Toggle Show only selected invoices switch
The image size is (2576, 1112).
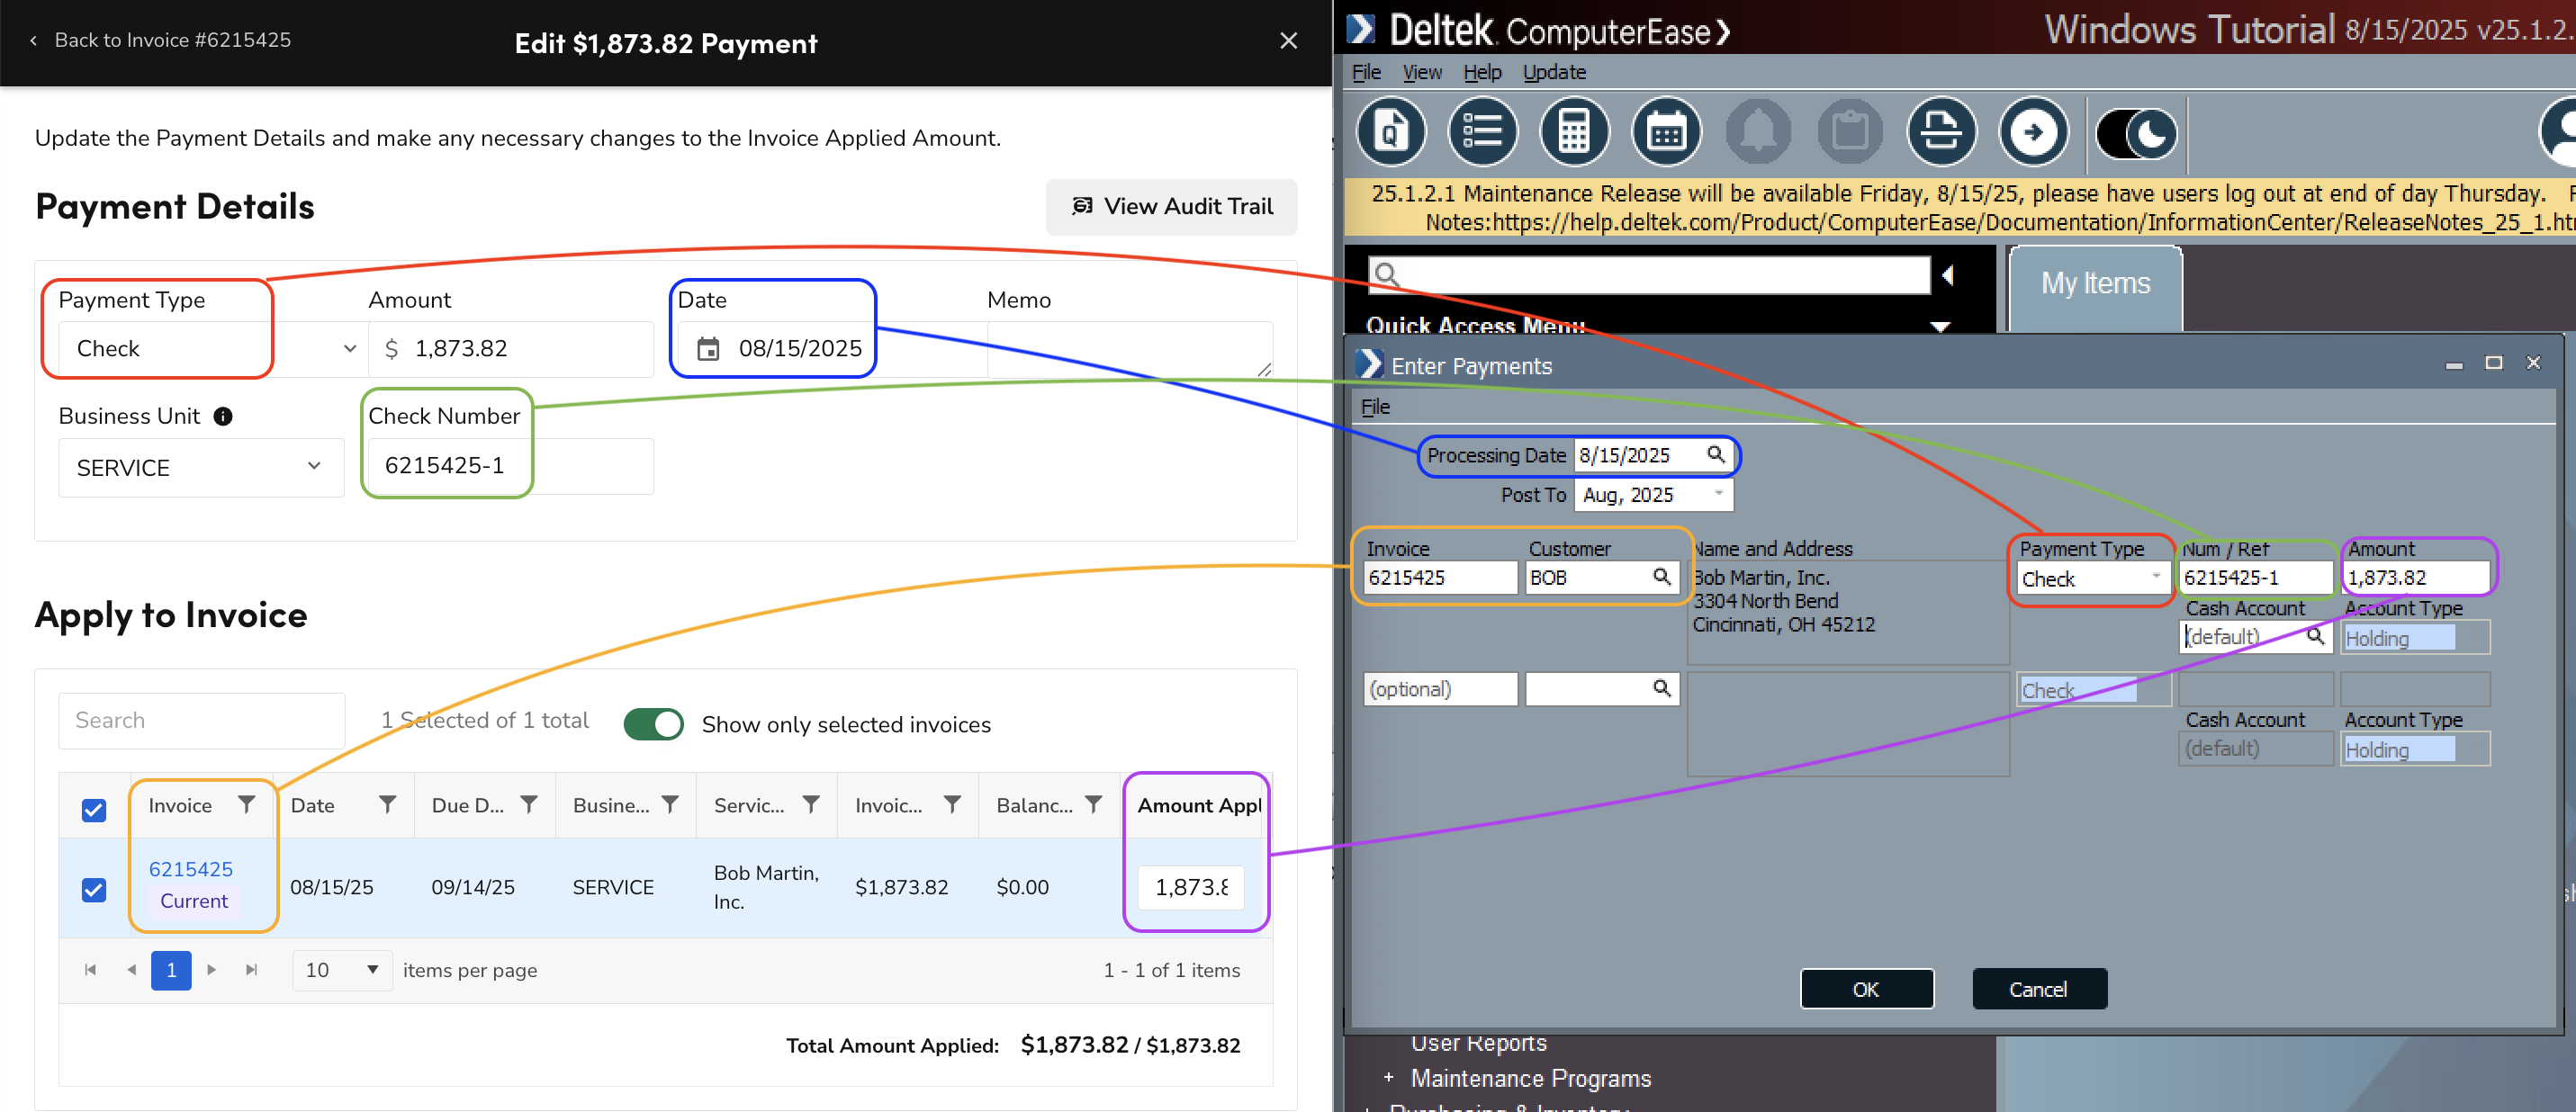(653, 724)
